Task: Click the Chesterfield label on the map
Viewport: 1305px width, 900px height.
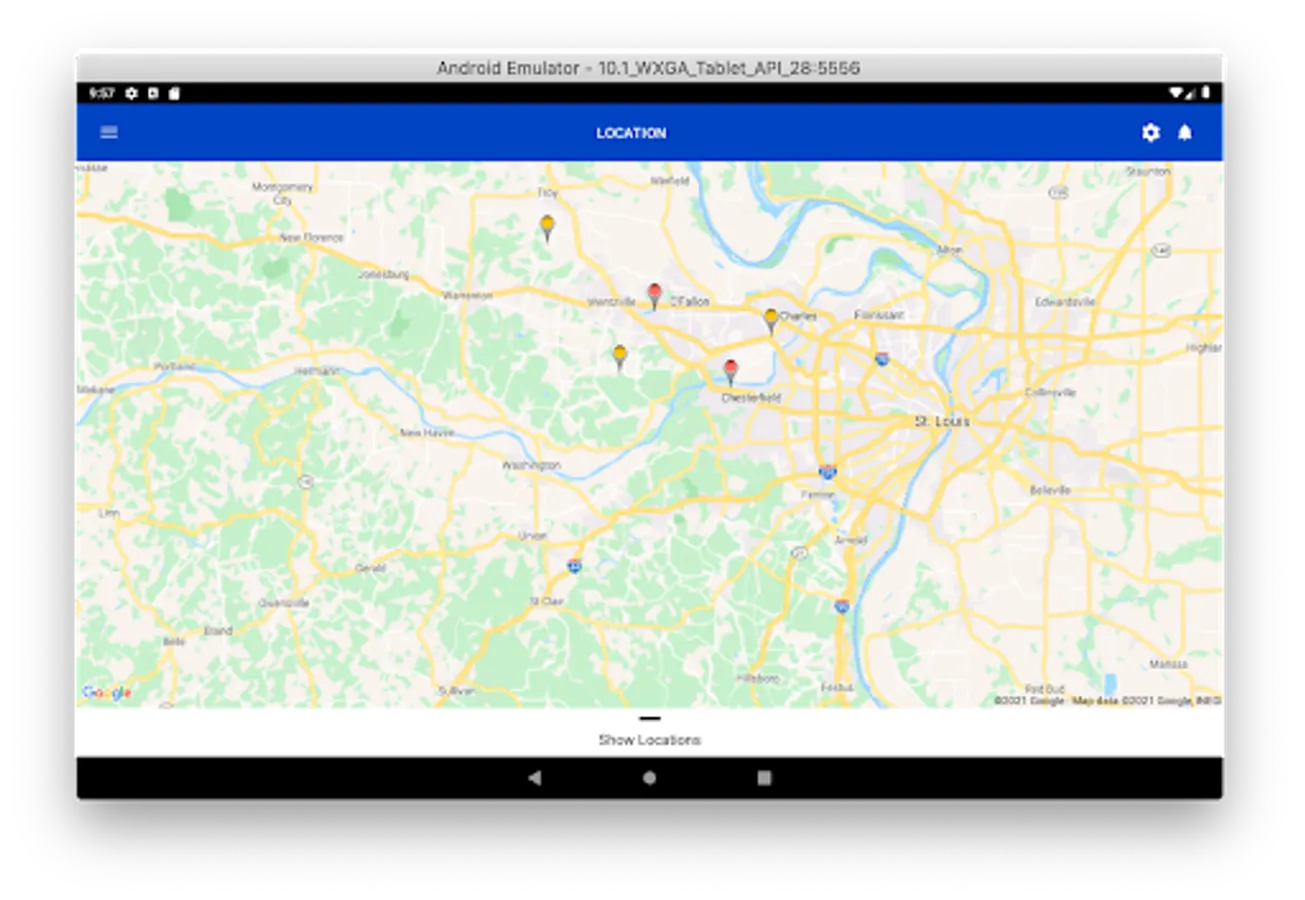Action: (x=751, y=397)
